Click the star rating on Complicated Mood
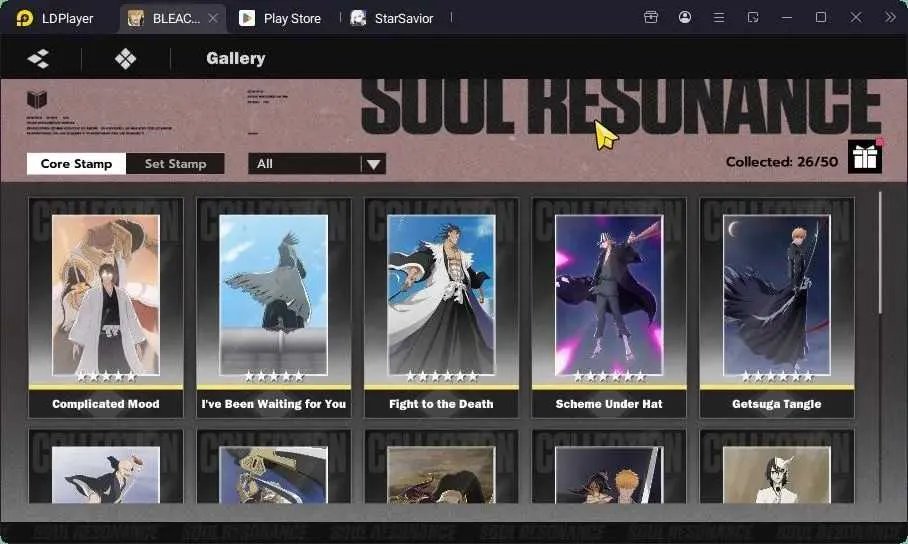 (x=106, y=377)
